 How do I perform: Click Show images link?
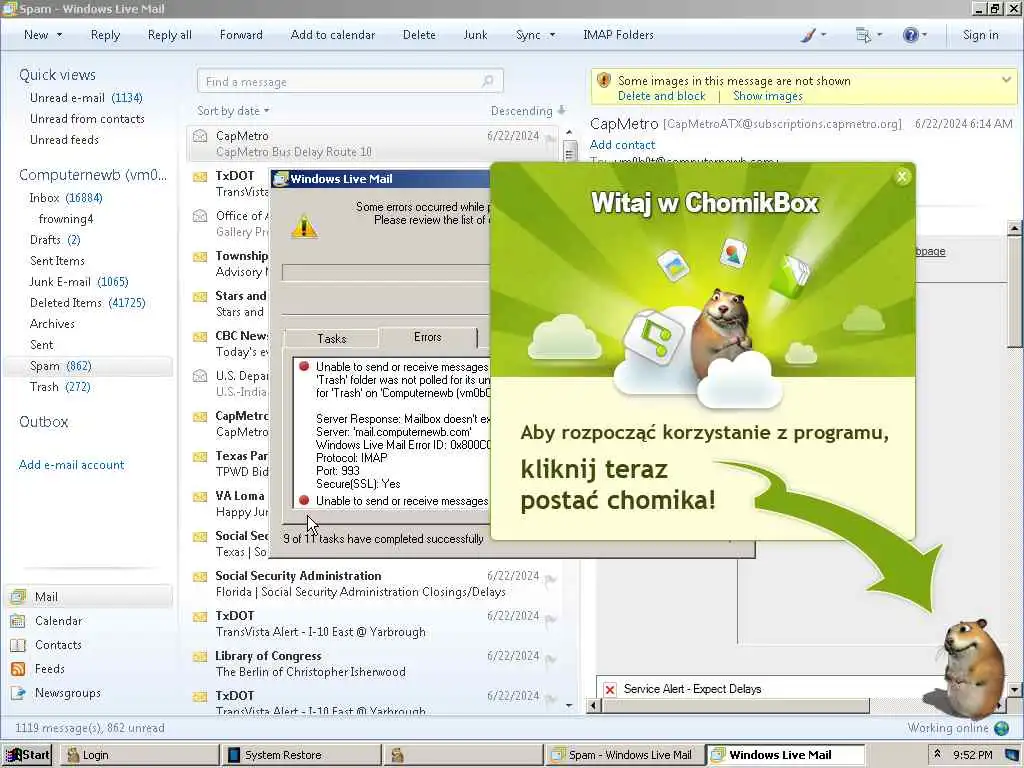767,96
